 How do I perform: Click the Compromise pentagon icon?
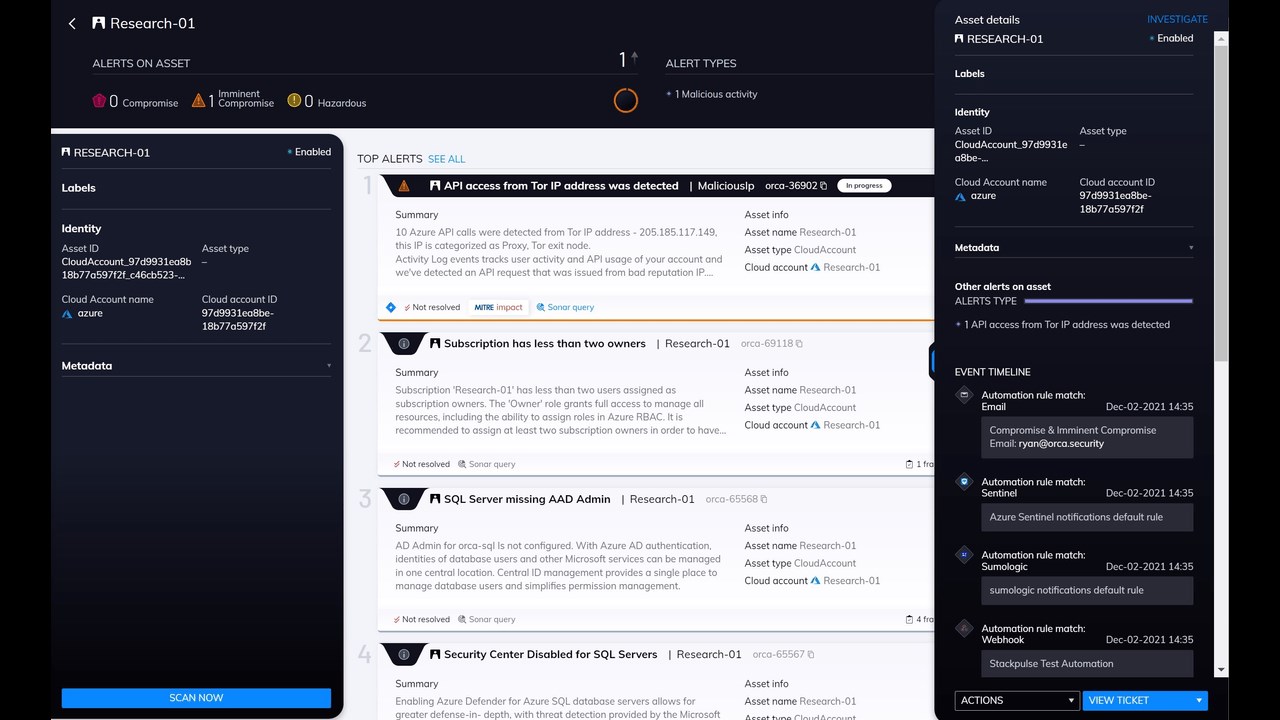click(x=99, y=101)
